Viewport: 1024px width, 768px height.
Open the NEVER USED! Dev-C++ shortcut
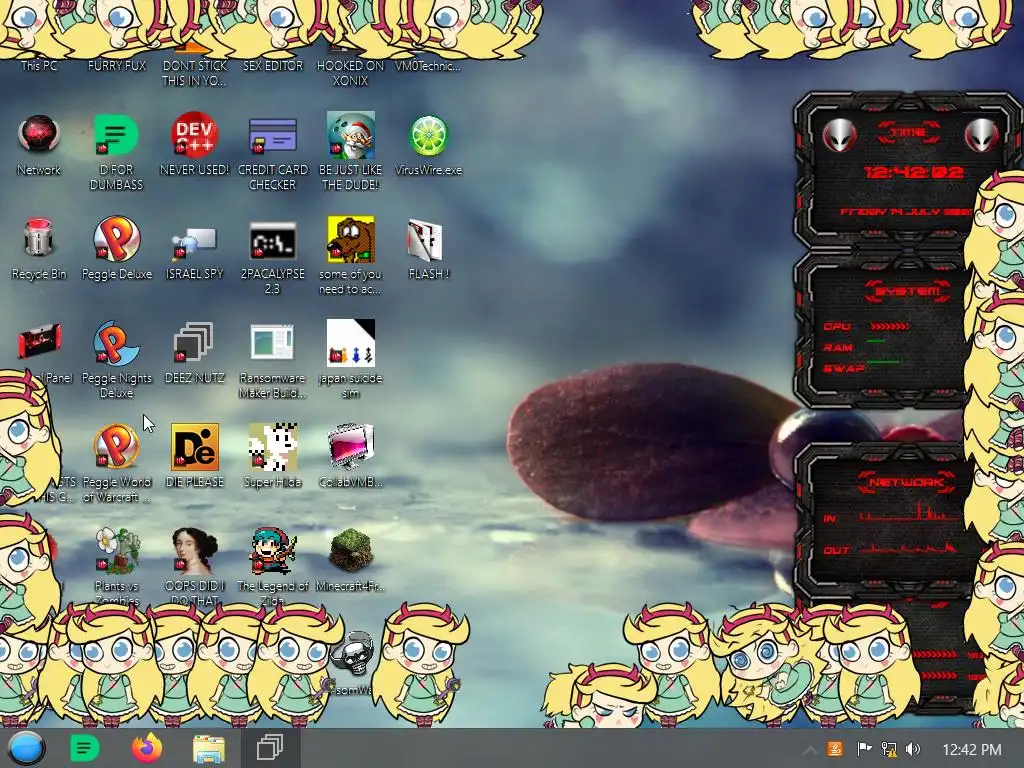(x=194, y=135)
